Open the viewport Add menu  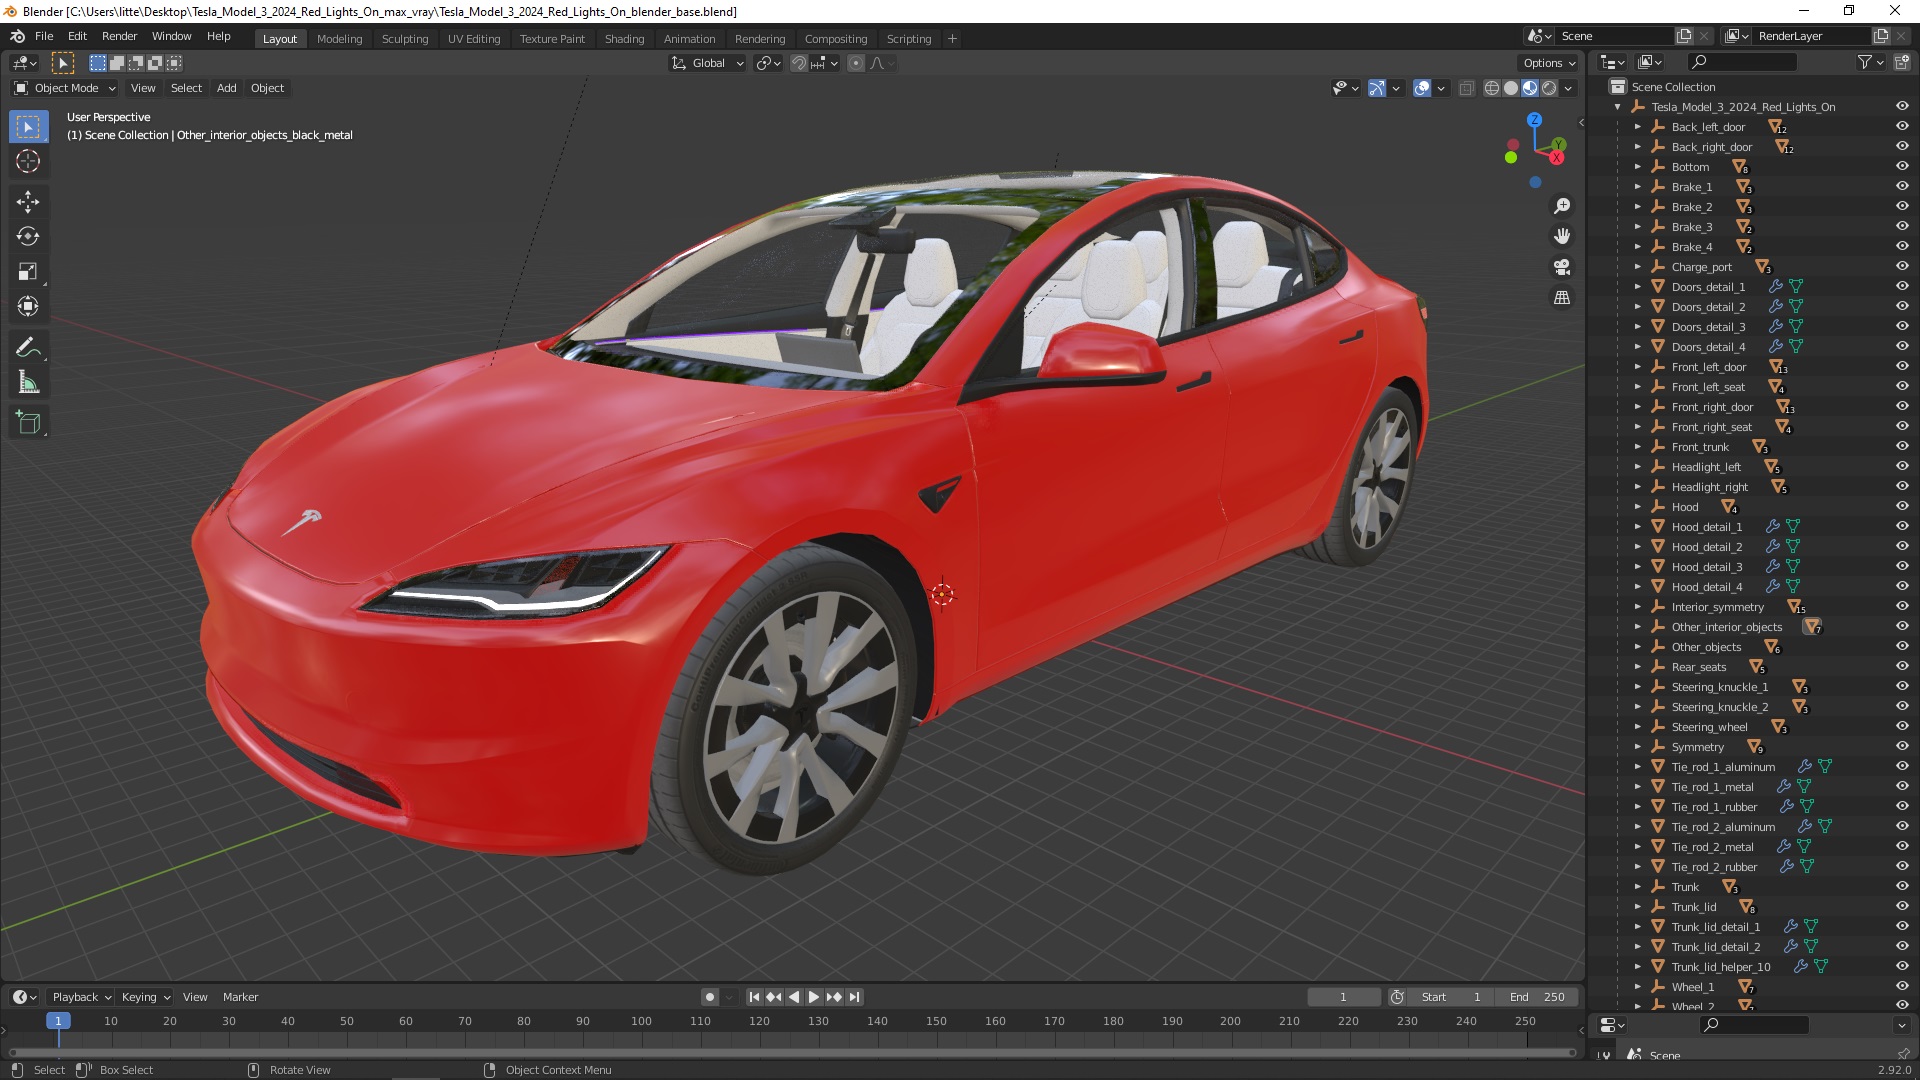pos(227,88)
